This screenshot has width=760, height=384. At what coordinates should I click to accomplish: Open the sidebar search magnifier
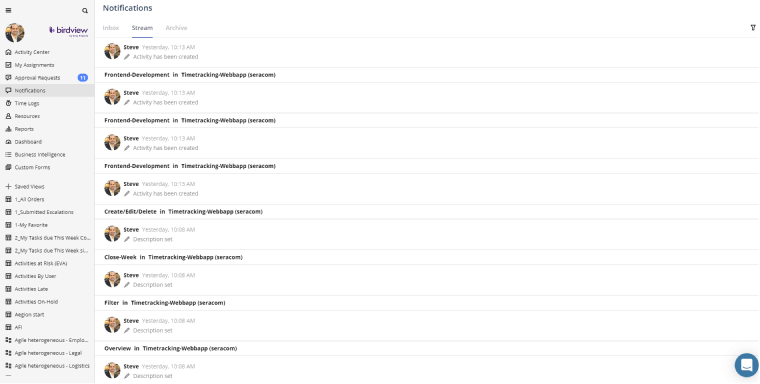point(85,11)
